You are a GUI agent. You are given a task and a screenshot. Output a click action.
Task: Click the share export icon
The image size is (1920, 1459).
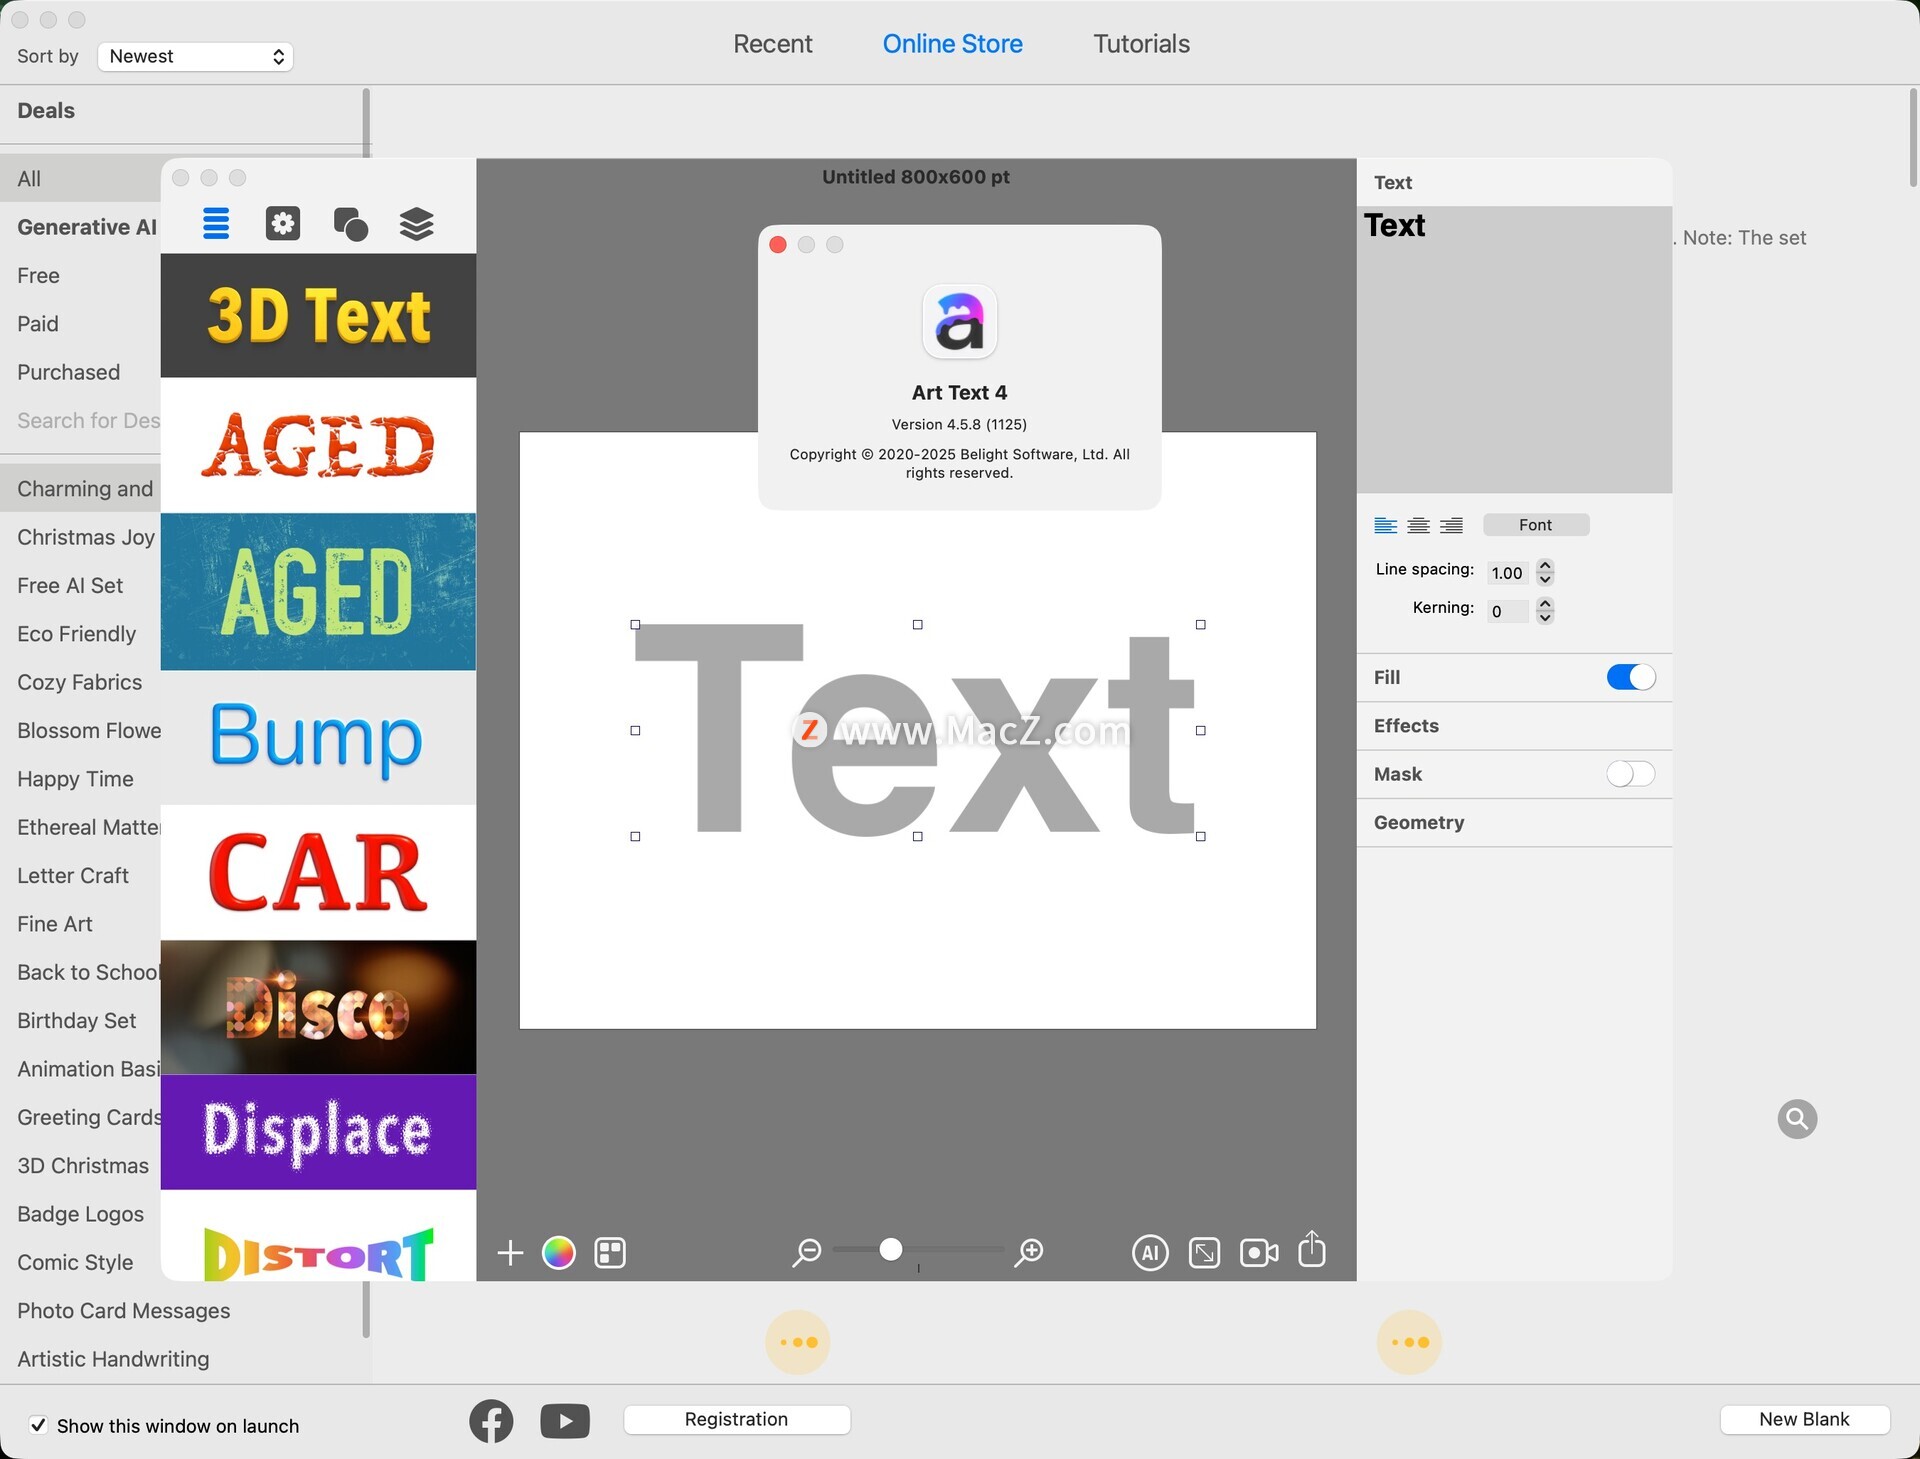(x=1311, y=1250)
